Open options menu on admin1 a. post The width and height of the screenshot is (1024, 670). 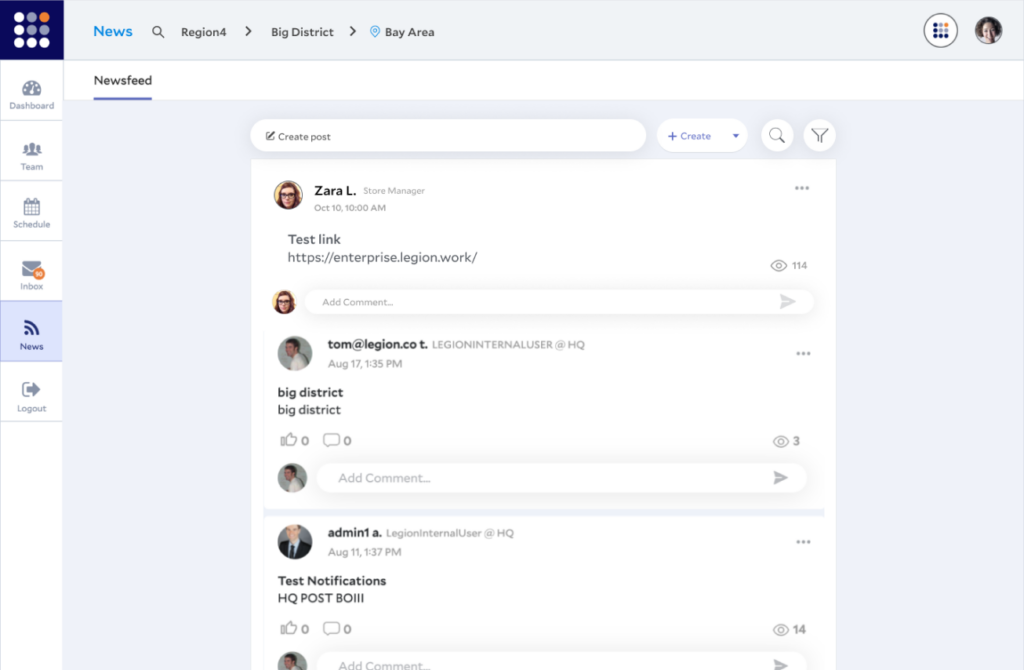point(803,542)
